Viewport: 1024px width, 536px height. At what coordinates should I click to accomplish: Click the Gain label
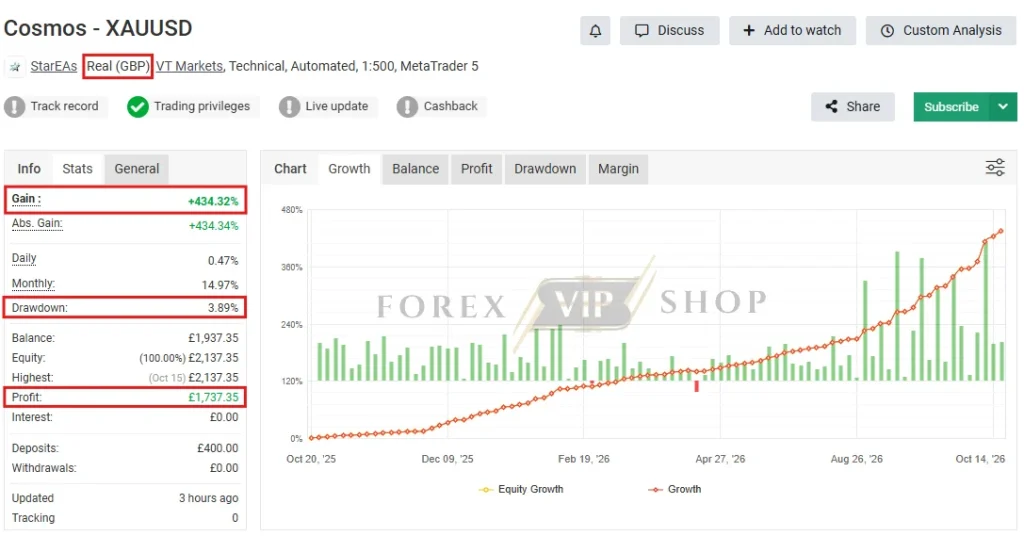(26, 199)
